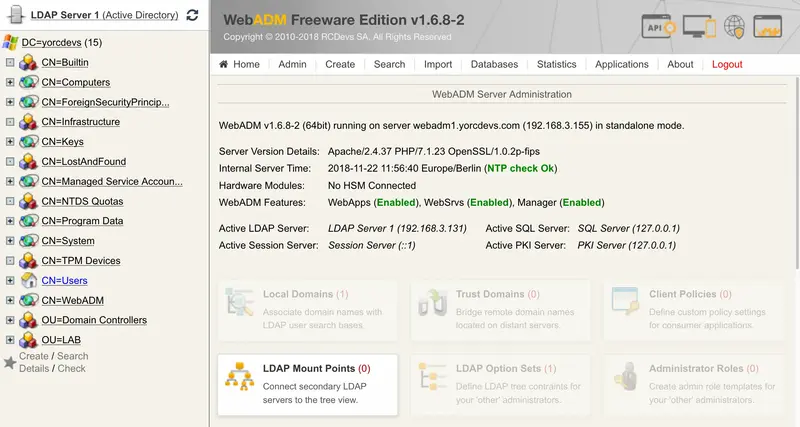The image size is (800, 427).
Task: Click the CN=Keys globe icon
Action: [28, 142]
